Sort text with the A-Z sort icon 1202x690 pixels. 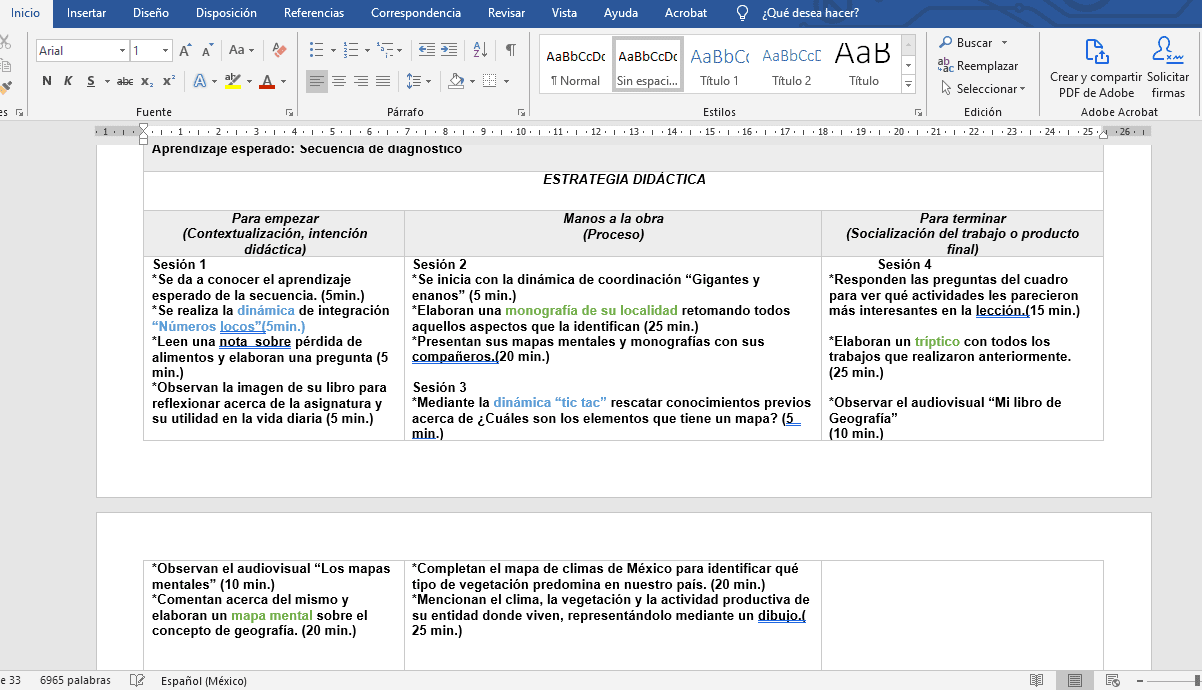[480, 50]
